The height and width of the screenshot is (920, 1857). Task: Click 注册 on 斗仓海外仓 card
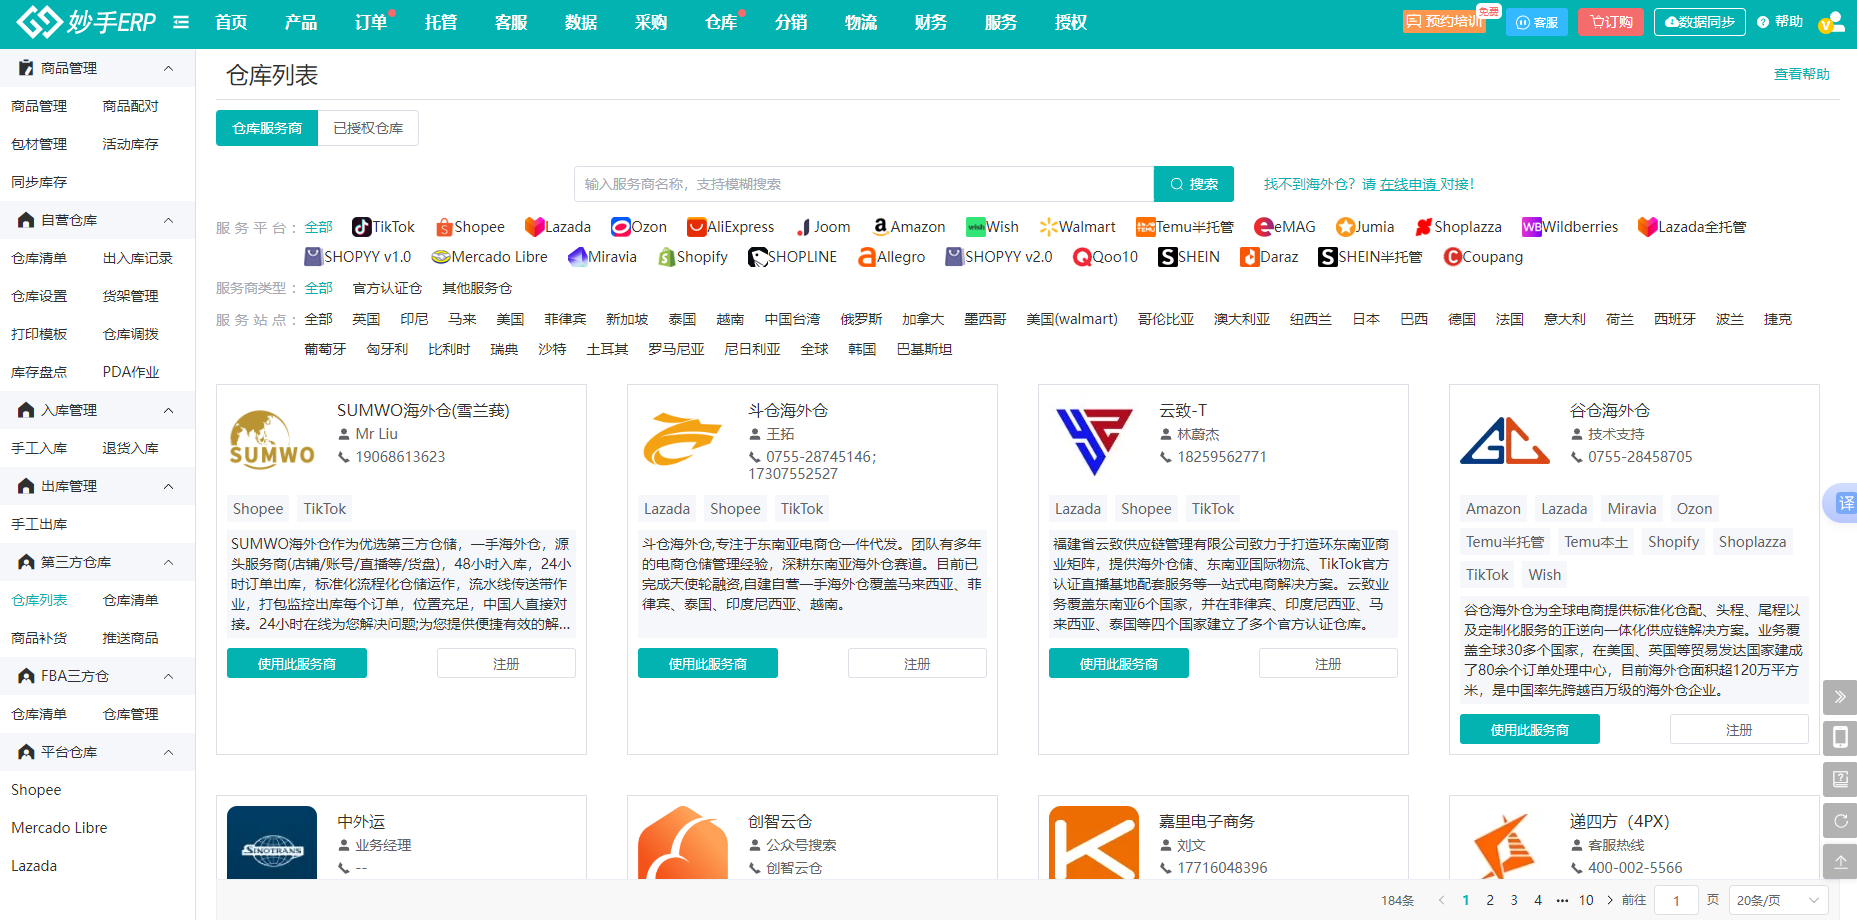pyautogui.click(x=917, y=663)
